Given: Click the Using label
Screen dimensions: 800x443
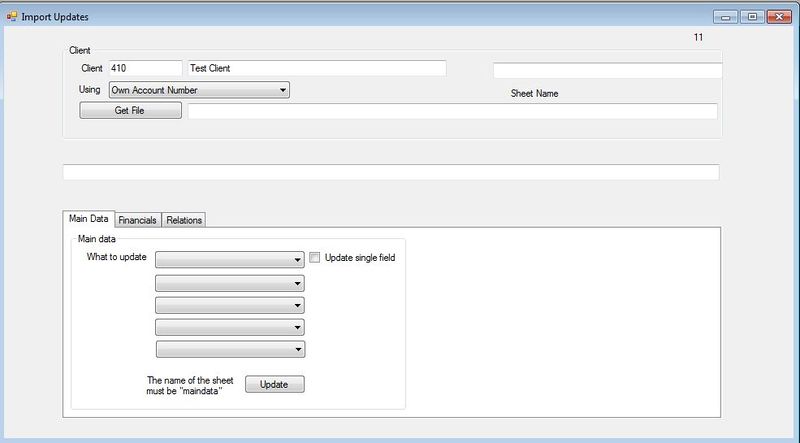Looking at the screenshot, I should [89, 89].
